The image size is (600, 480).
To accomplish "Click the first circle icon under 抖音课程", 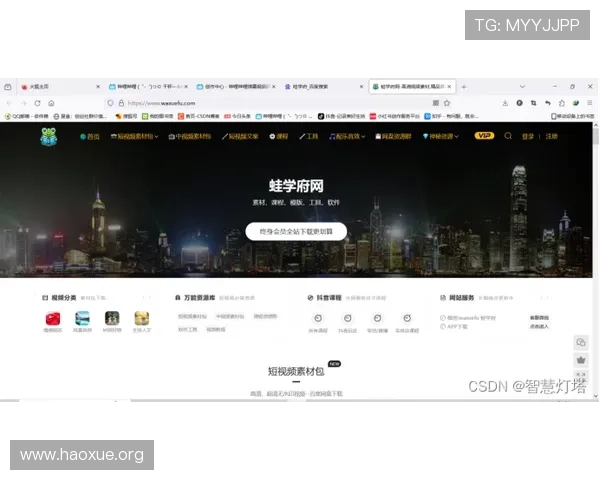I will point(318,318).
